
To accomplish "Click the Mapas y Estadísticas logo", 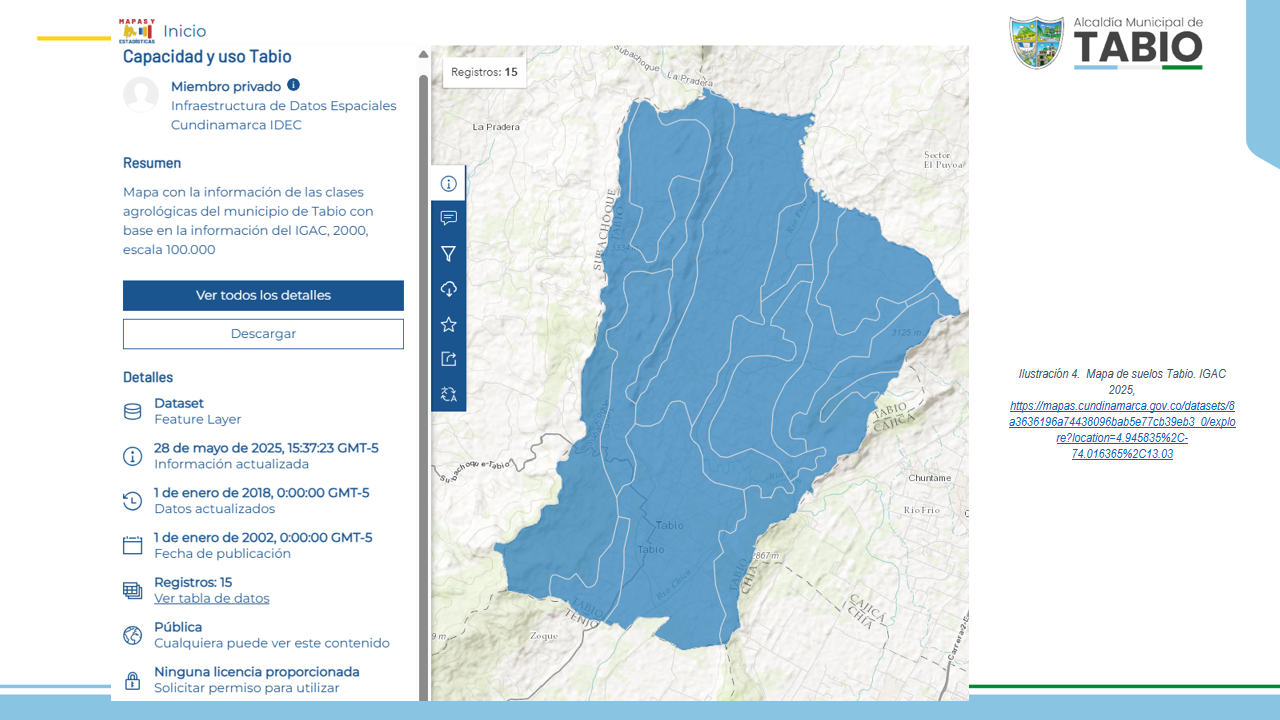I will [137, 31].
